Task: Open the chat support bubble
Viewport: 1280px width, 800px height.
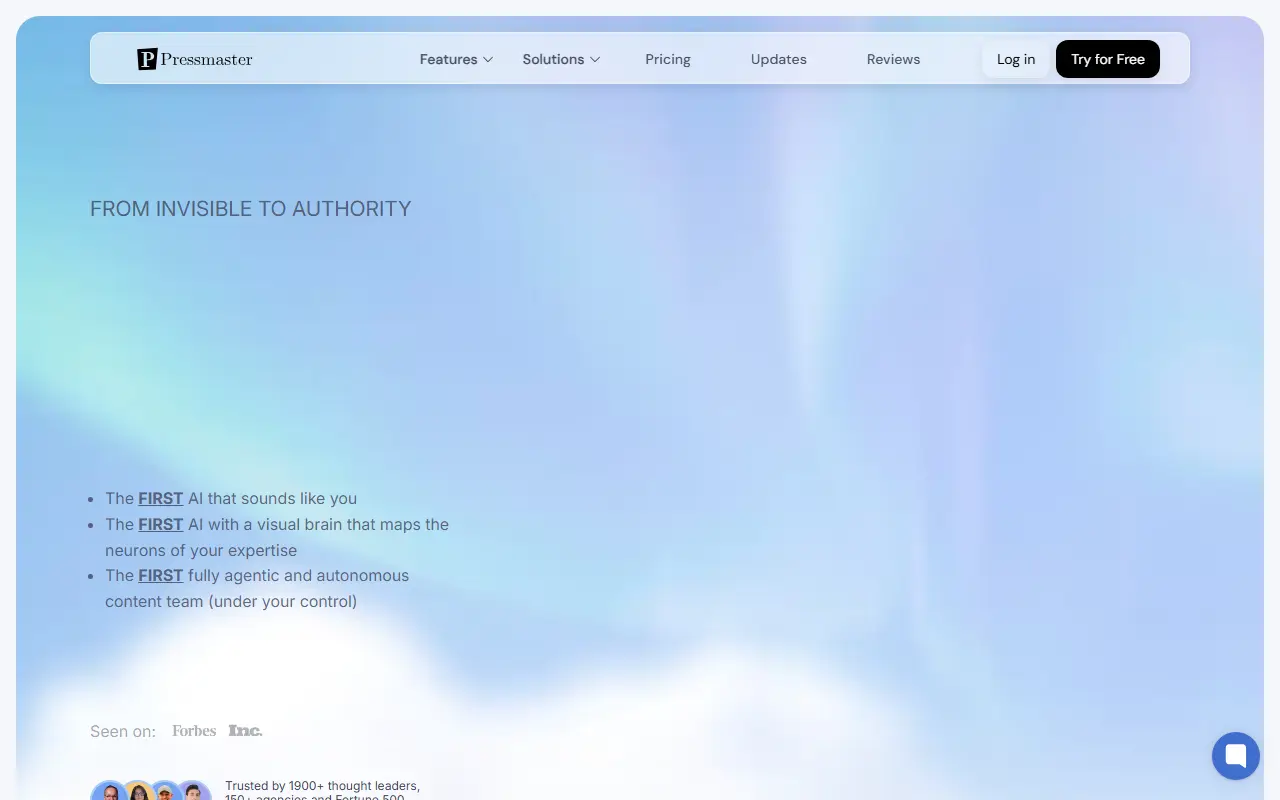Action: 1236,755
